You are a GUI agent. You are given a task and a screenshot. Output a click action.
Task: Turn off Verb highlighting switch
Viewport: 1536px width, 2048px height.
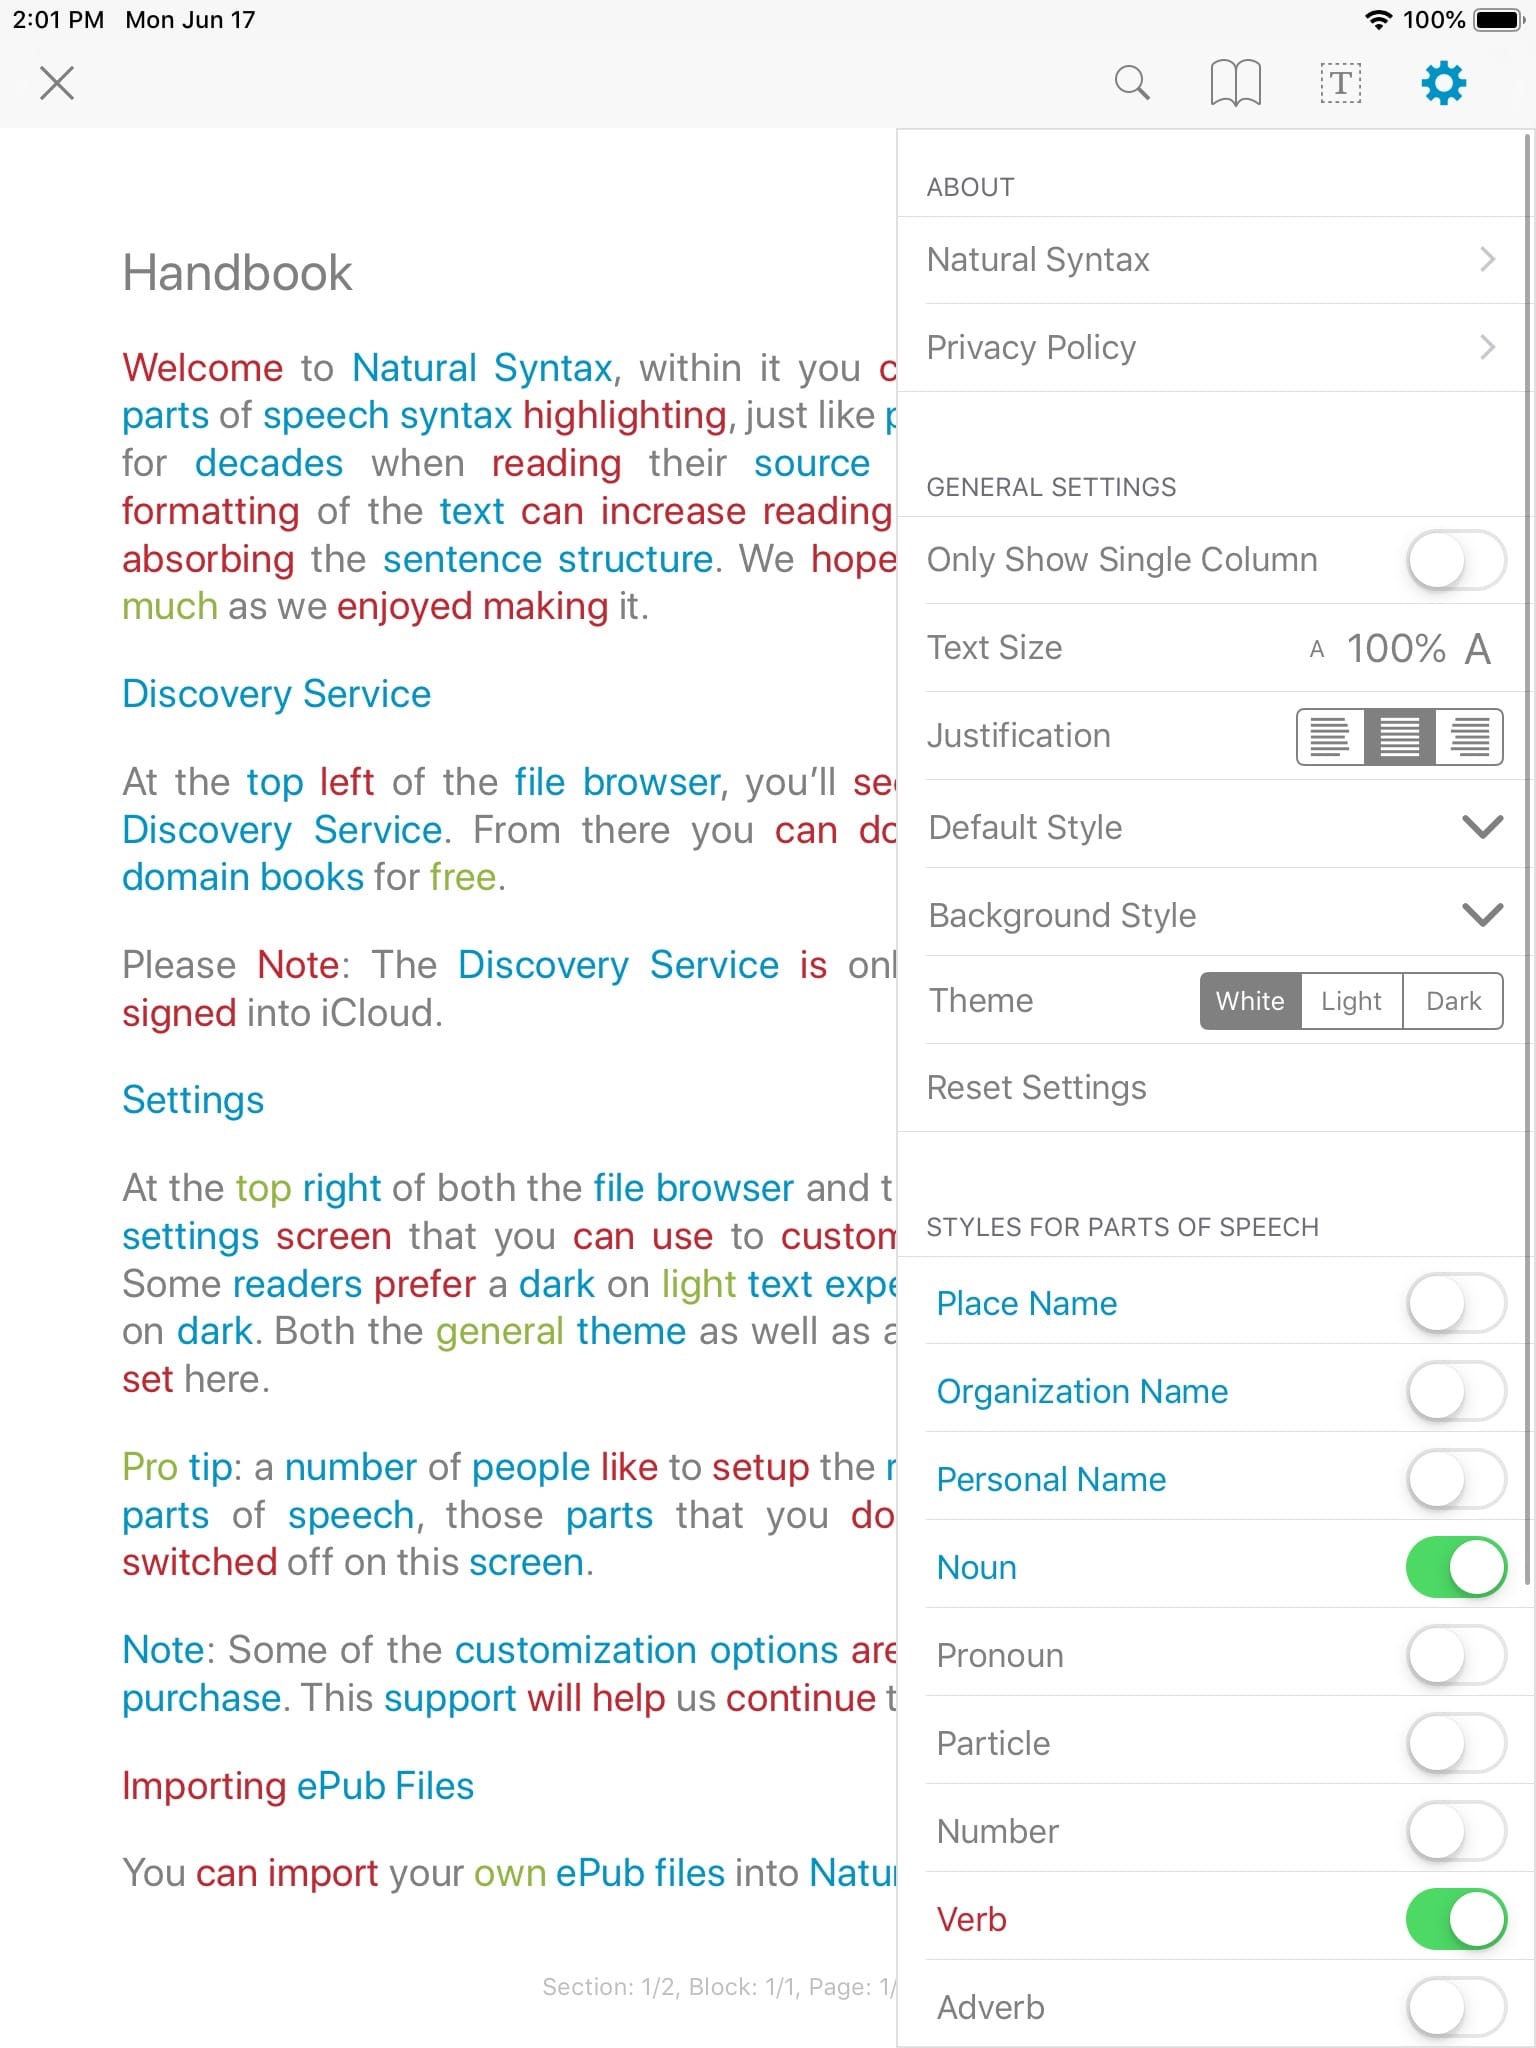[x=1456, y=1920]
